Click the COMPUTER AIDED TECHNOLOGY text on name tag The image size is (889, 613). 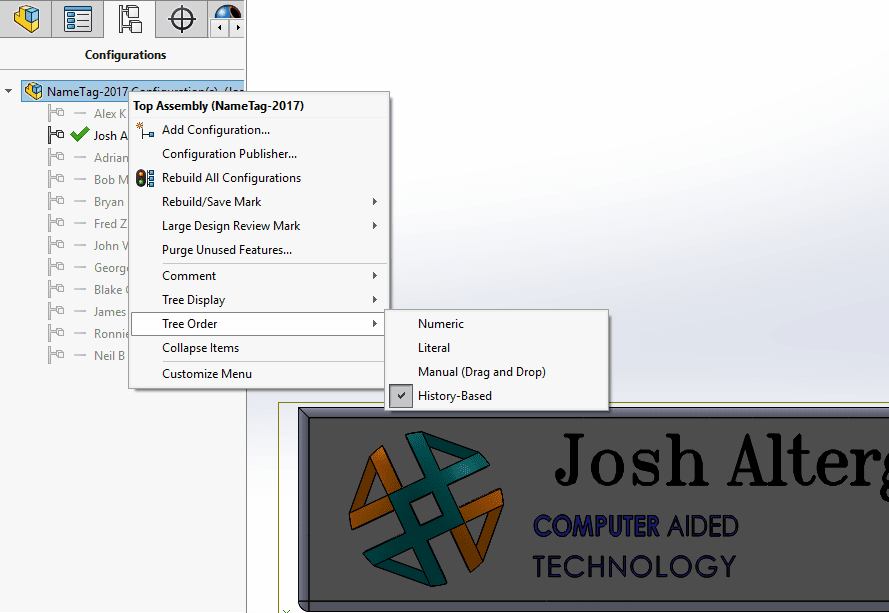(x=635, y=546)
